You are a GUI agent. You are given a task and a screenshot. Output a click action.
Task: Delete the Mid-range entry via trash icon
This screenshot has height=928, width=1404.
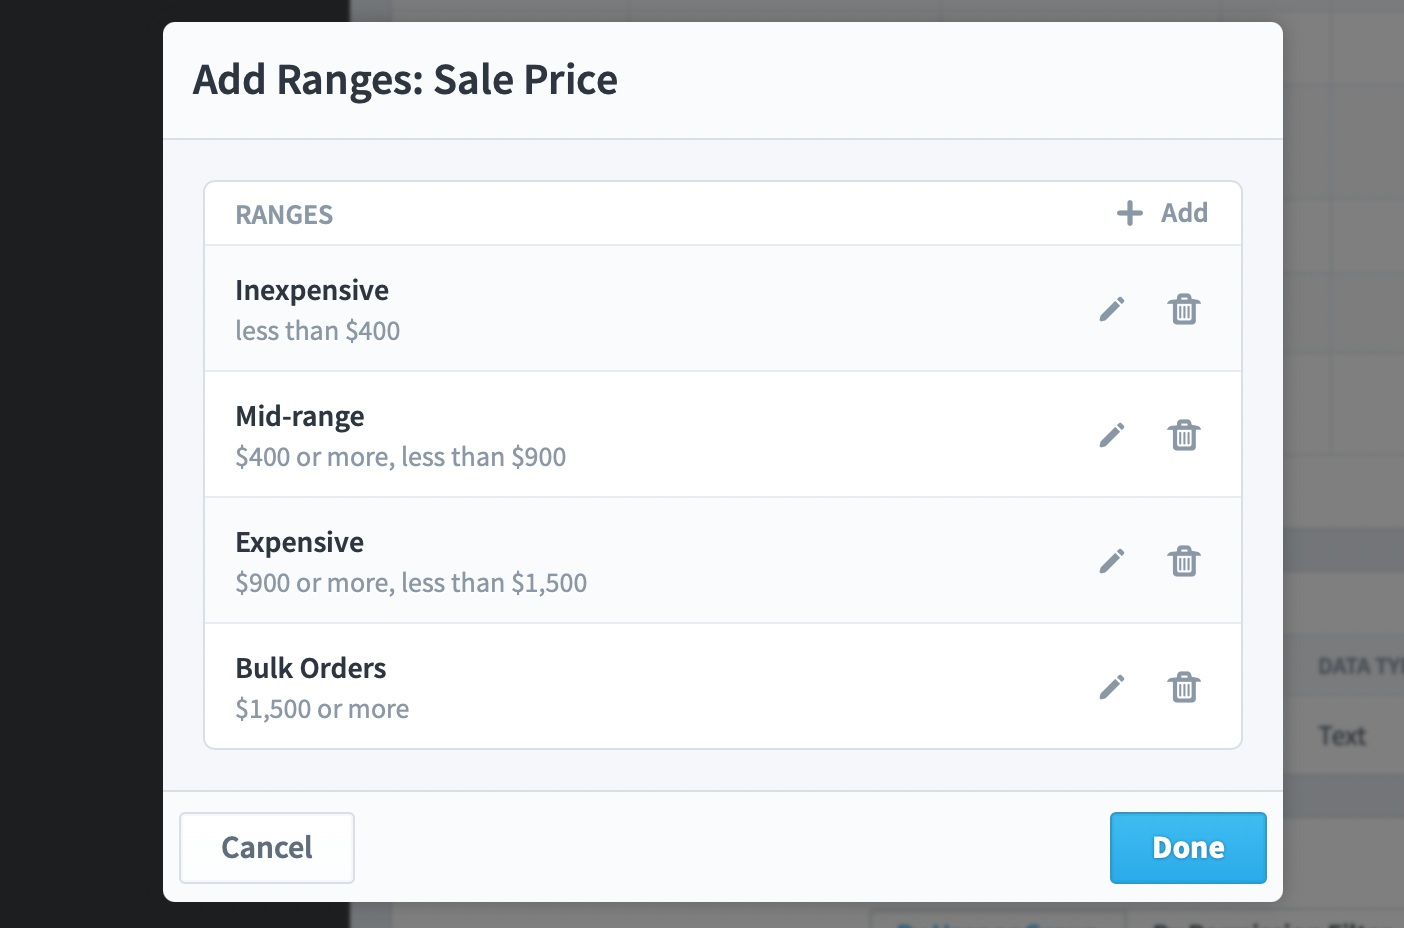coord(1184,435)
